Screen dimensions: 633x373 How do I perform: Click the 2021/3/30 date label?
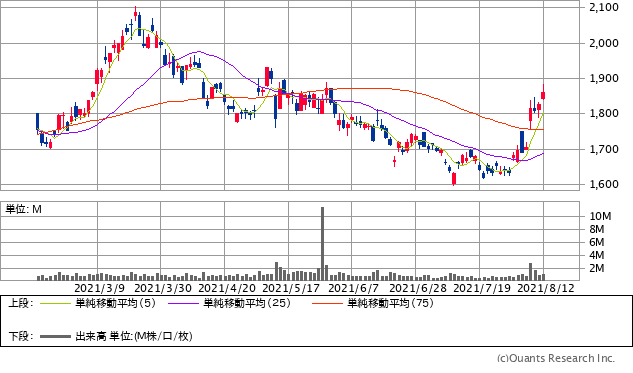coord(163,288)
